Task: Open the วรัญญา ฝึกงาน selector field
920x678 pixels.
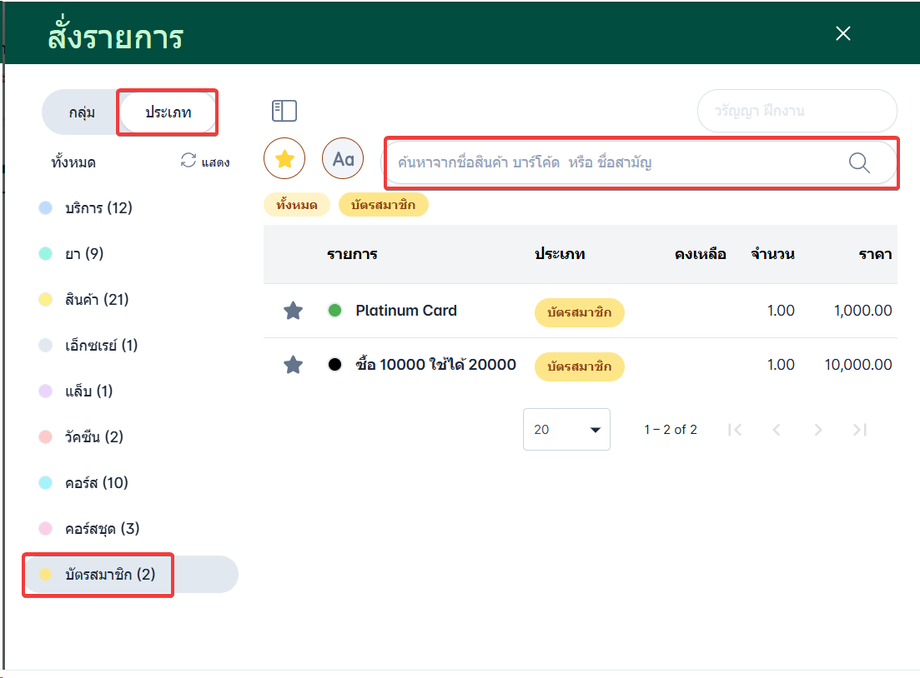Action: point(796,111)
